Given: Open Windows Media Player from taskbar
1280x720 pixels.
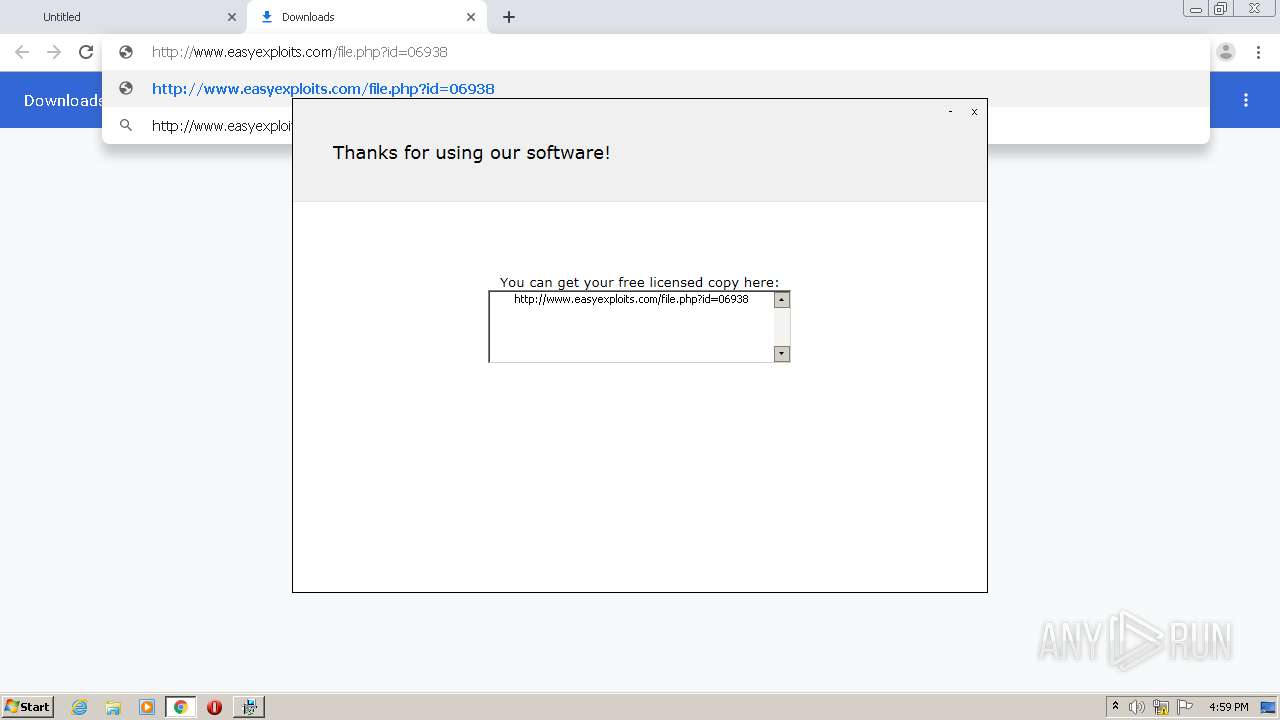Looking at the screenshot, I should 147,707.
